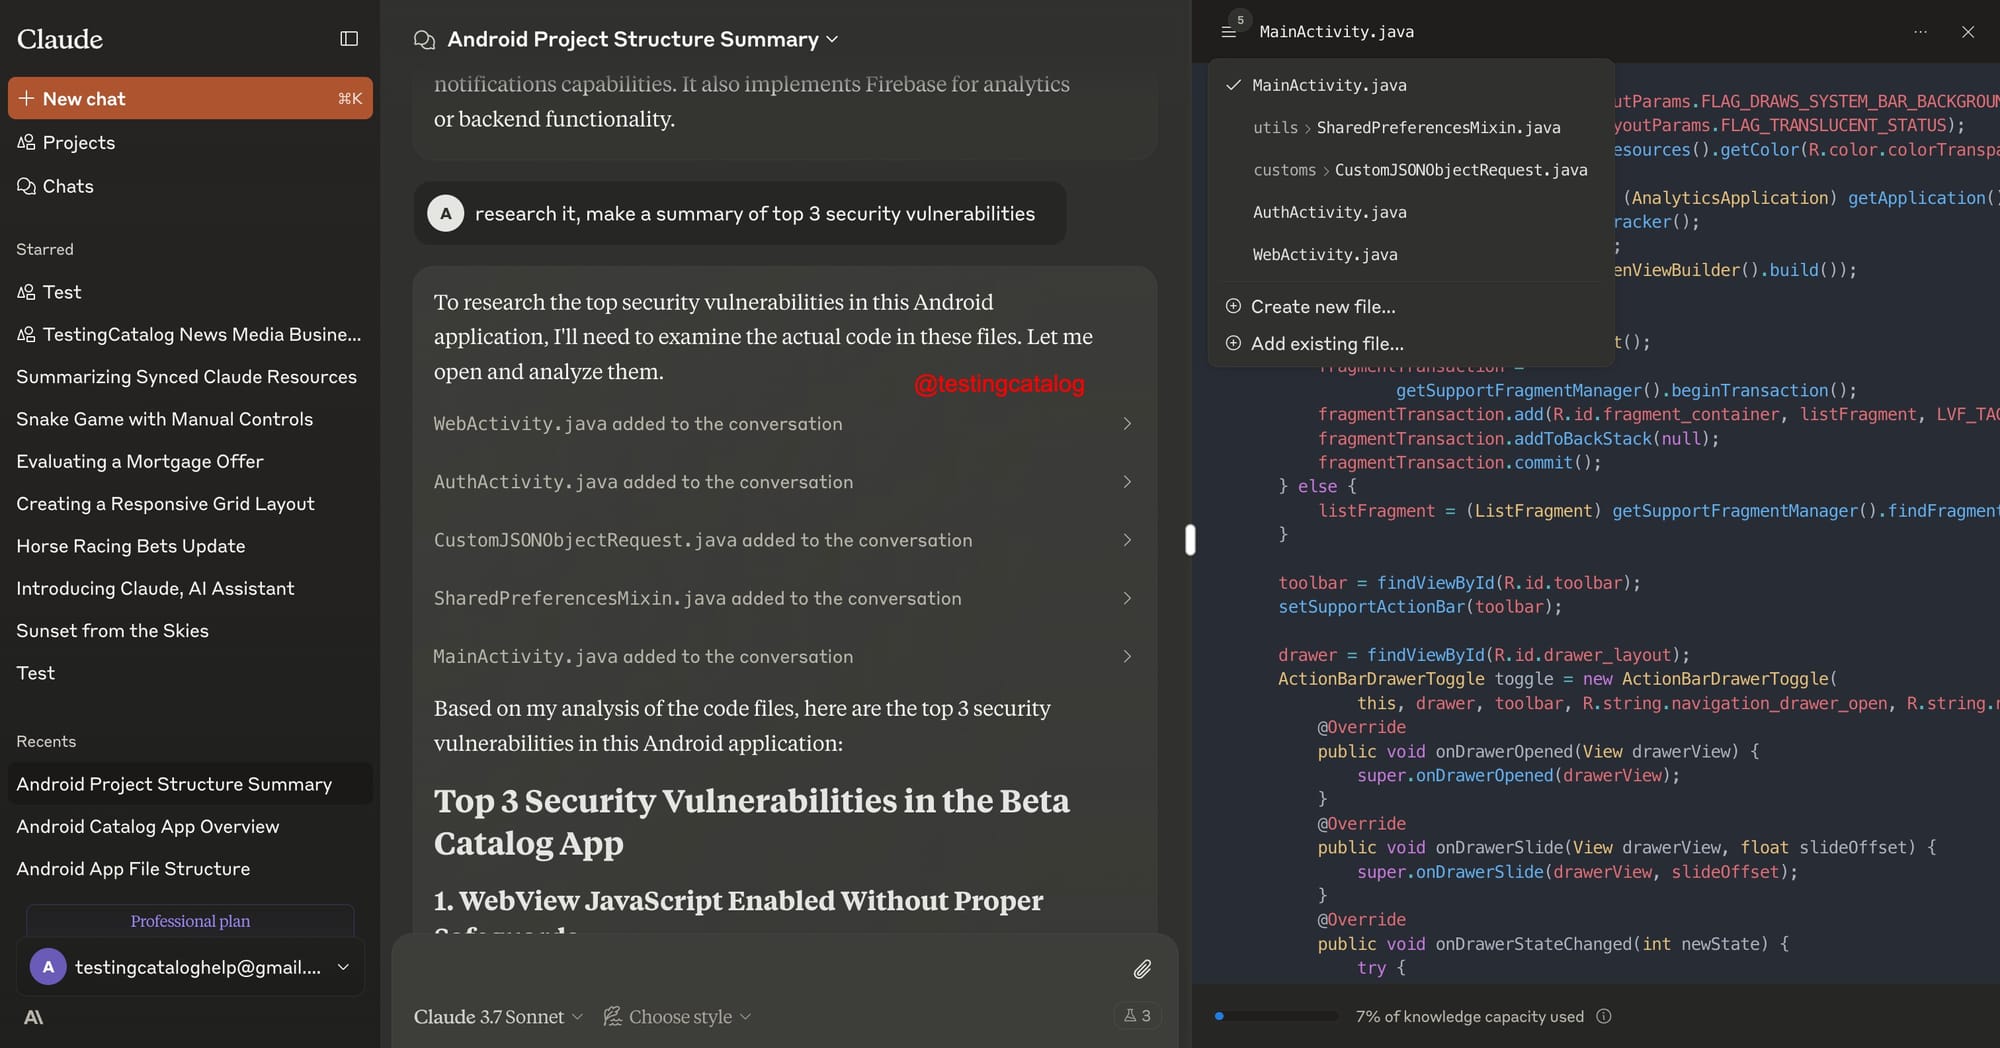Choose Create new file… menu entry
The image size is (2000, 1048).
click(1411, 306)
